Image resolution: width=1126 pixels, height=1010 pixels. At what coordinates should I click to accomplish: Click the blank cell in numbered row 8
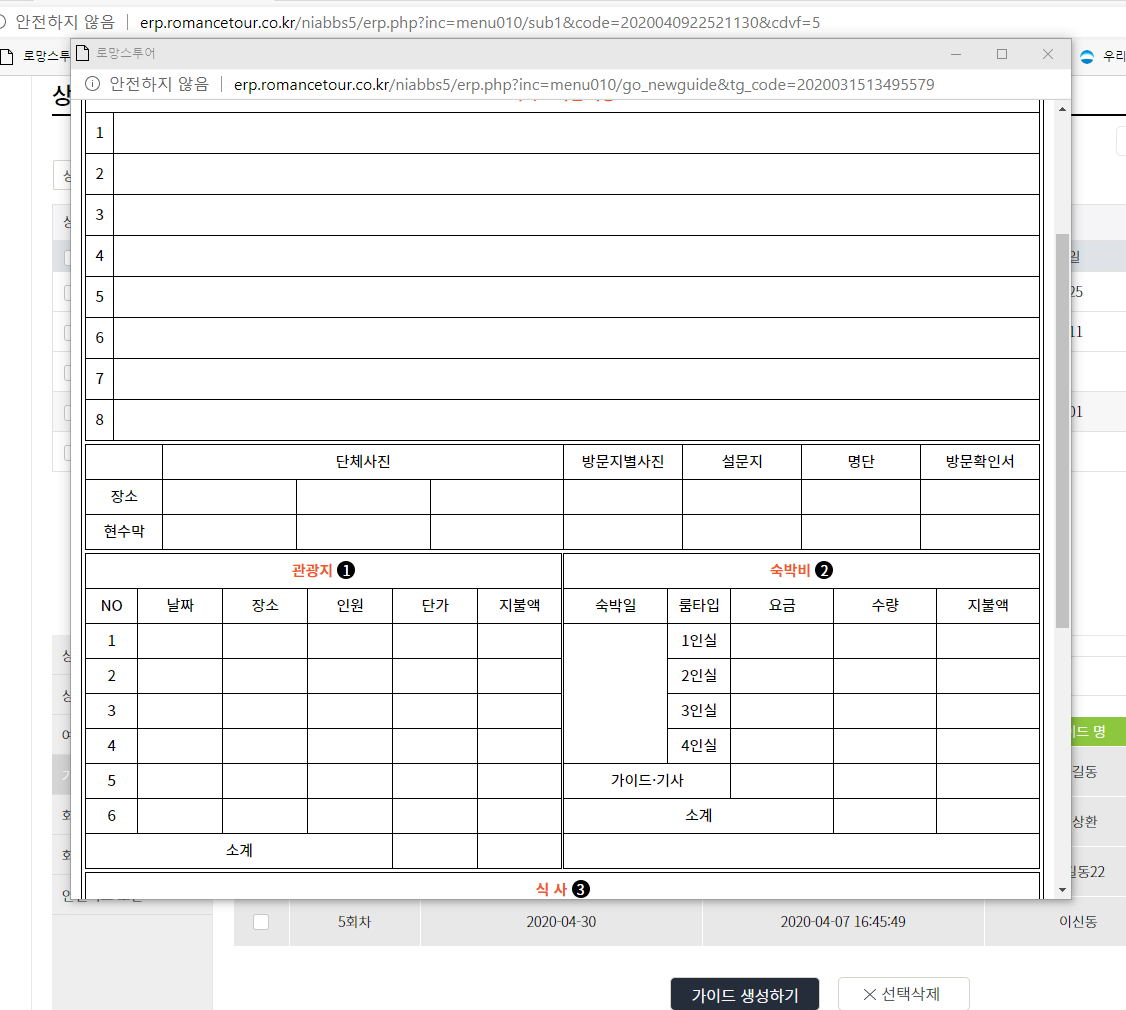[577, 420]
